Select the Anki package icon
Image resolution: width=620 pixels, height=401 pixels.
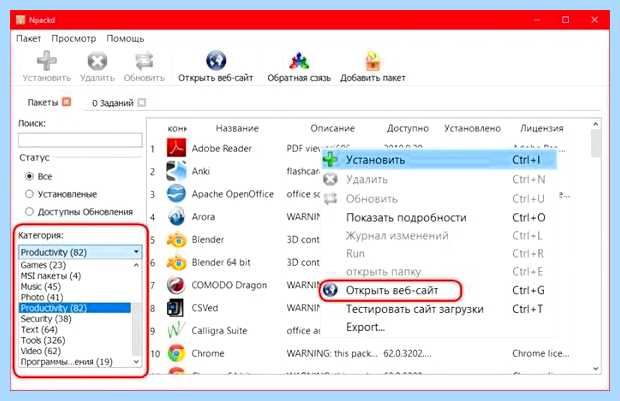176,171
